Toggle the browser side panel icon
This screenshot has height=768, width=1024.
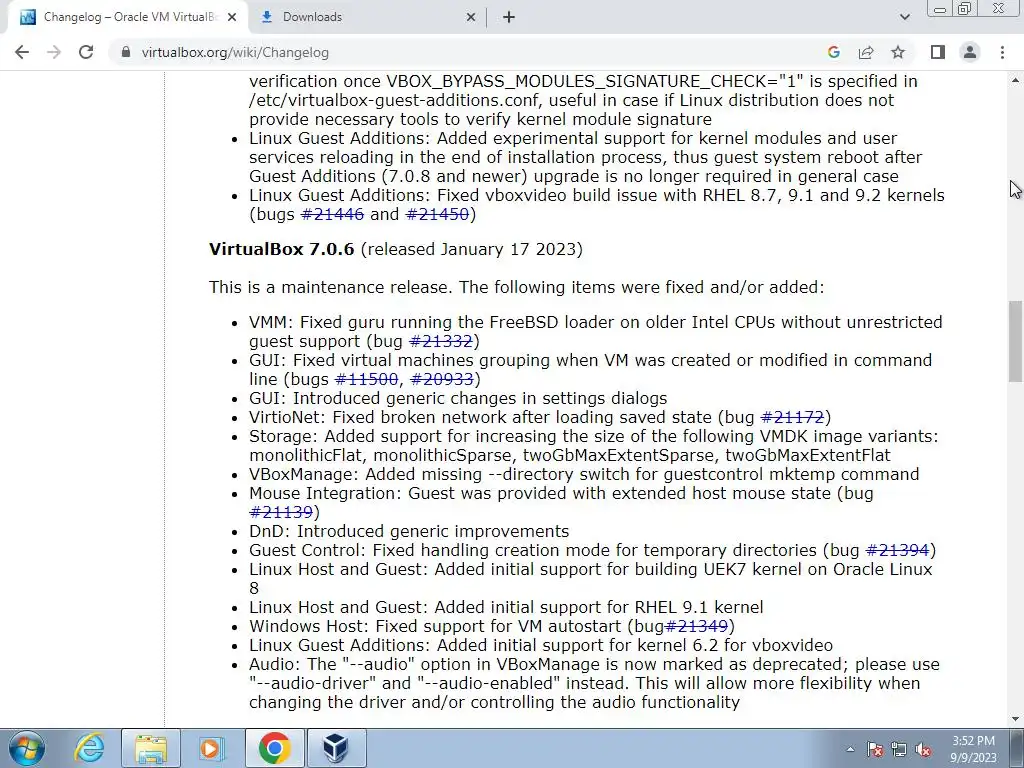click(x=938, y=52)
